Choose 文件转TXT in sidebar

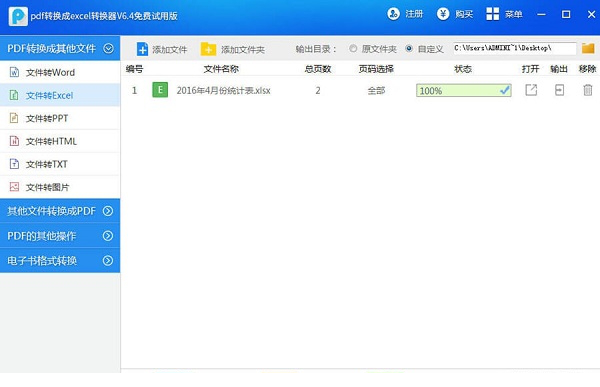pyautogui.click(x=60, y=164)
